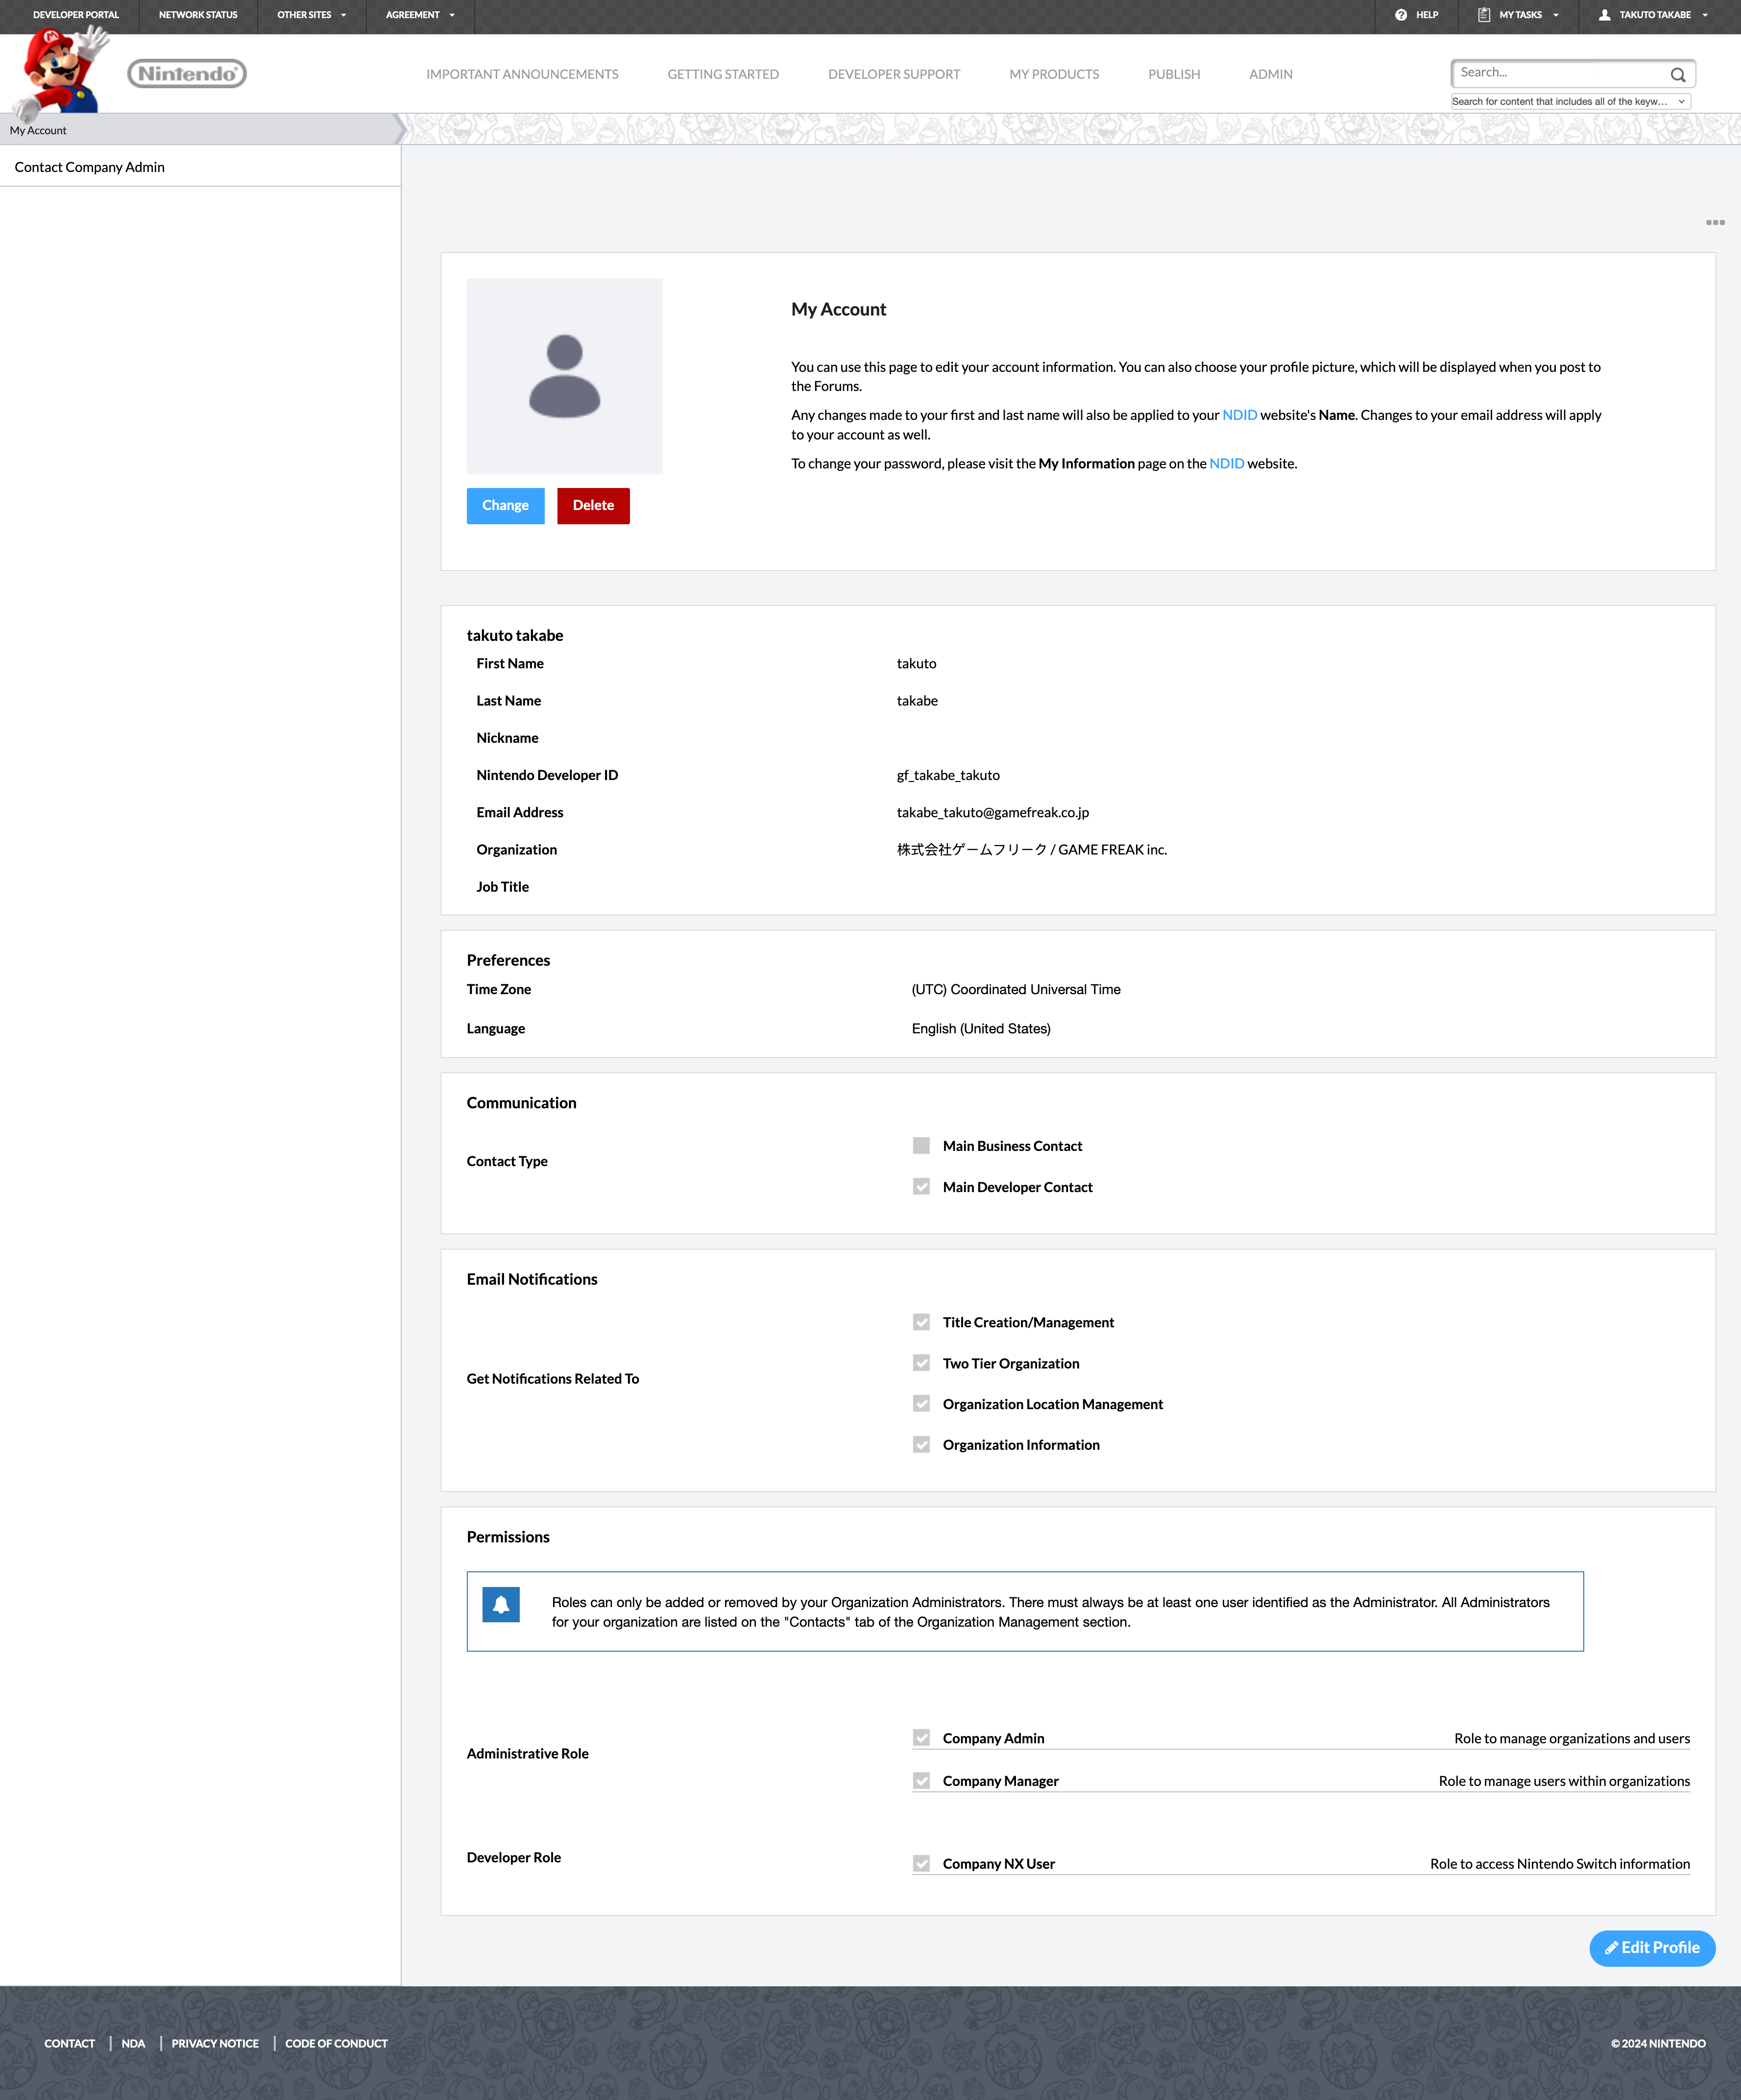The image size is (1741, 2100).
Task: Click "Role to access Nintendo Switch information" text
Action: 1560,1864
